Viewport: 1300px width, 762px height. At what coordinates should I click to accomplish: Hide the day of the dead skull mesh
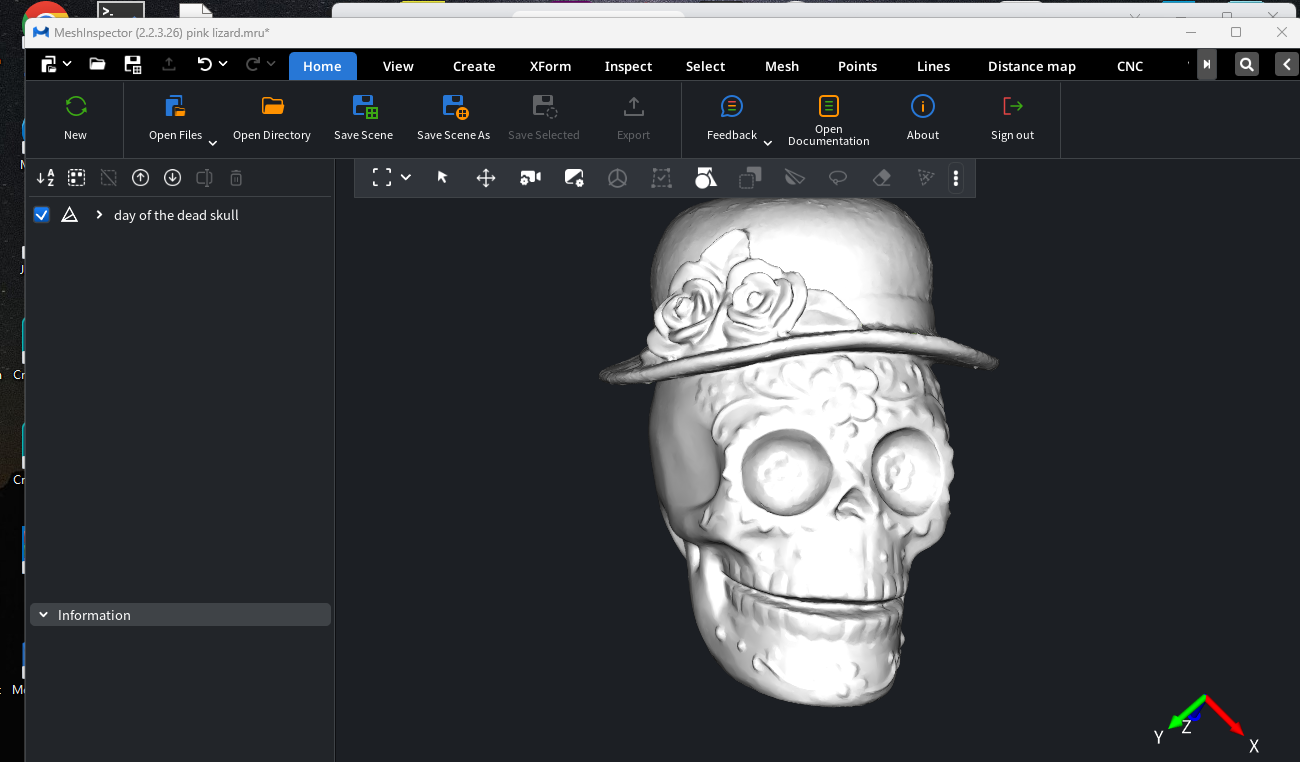pos(41,214)
